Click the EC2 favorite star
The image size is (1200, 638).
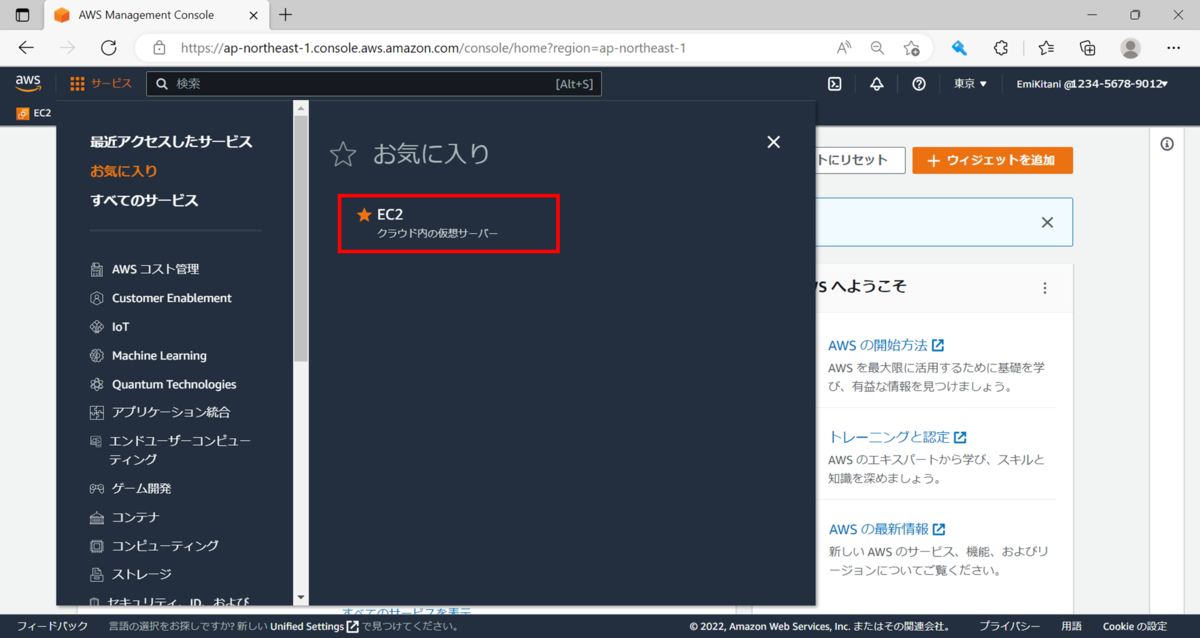pyautogui.click(x=364, y=214)
